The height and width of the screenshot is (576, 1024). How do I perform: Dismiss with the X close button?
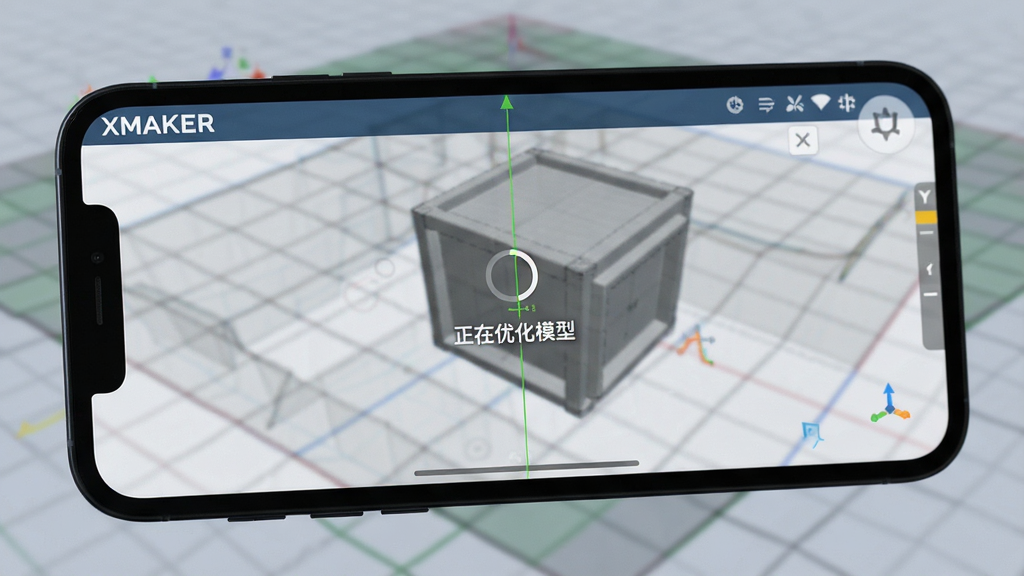coord(803,140)
